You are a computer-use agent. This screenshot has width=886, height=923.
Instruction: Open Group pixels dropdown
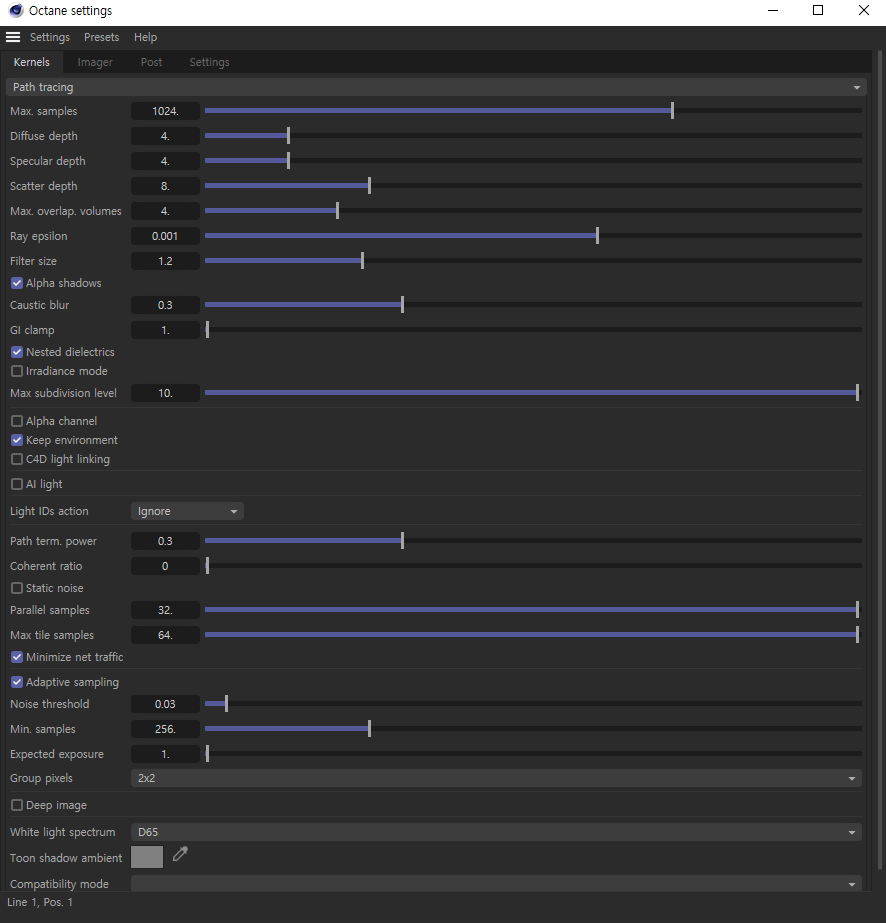tap(496, 778)
